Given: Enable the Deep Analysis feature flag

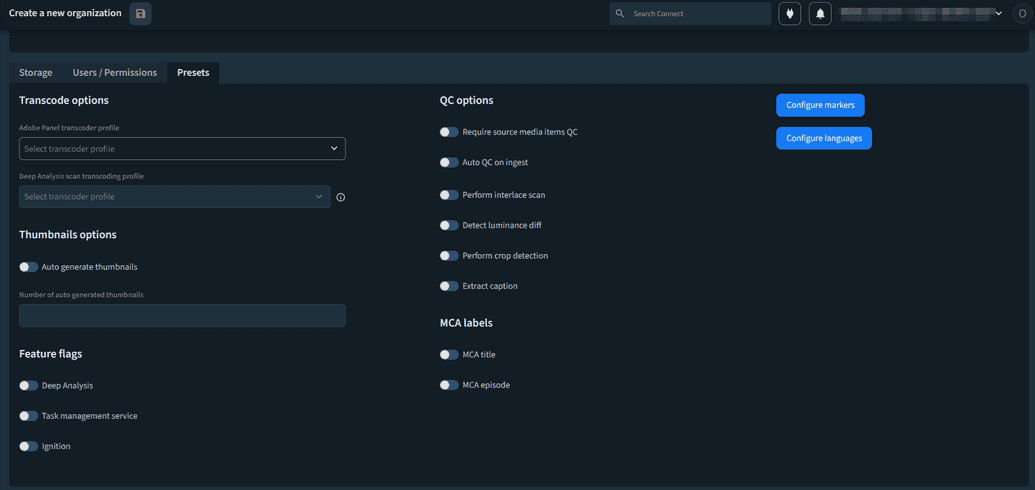Looking at the screenshot, I should (28, 386).
